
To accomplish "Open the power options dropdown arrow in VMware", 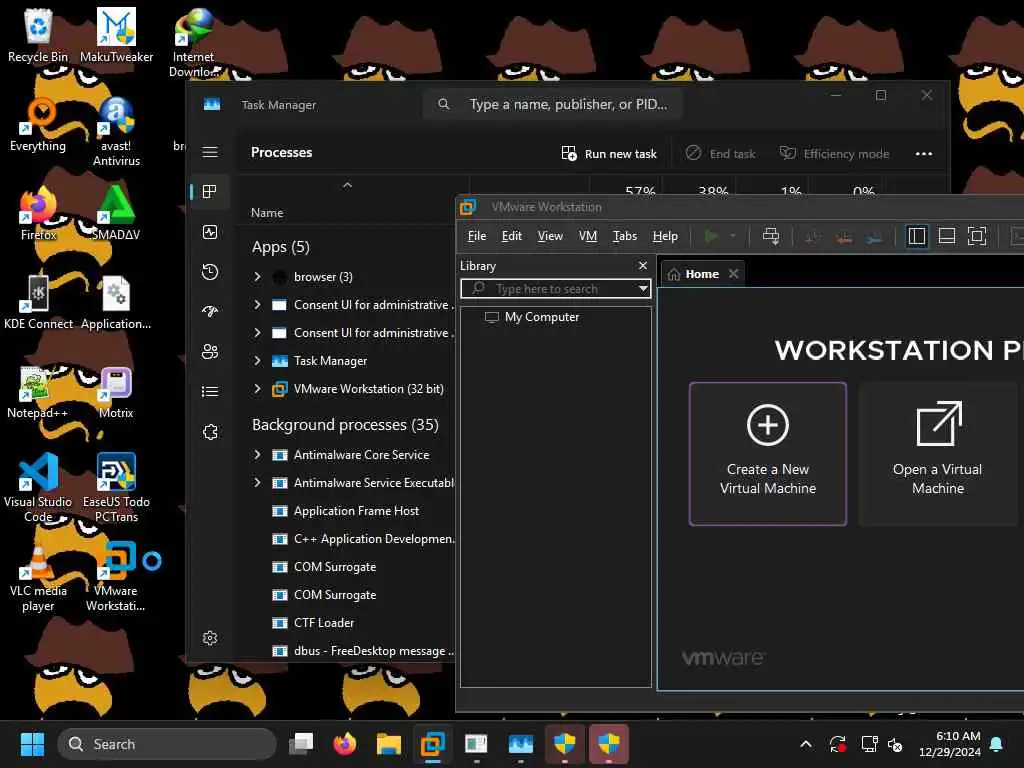I will click(733, 236).
